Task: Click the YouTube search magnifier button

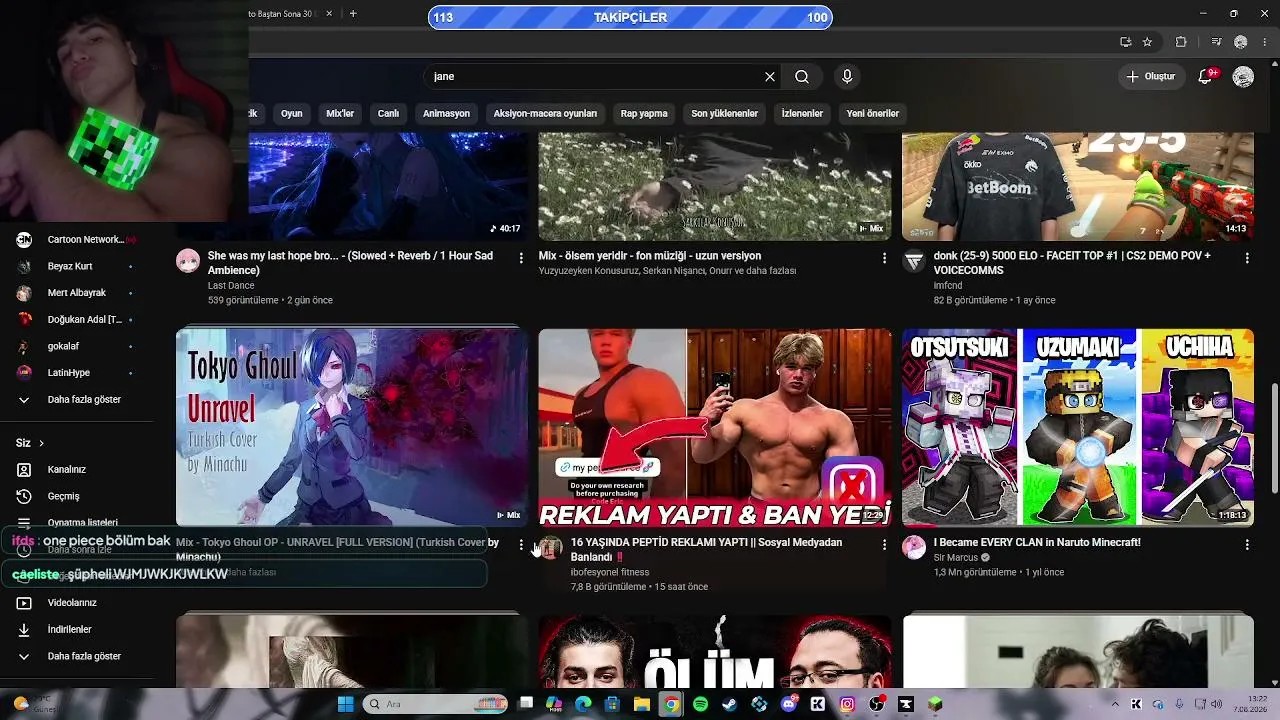Action: 802,76
